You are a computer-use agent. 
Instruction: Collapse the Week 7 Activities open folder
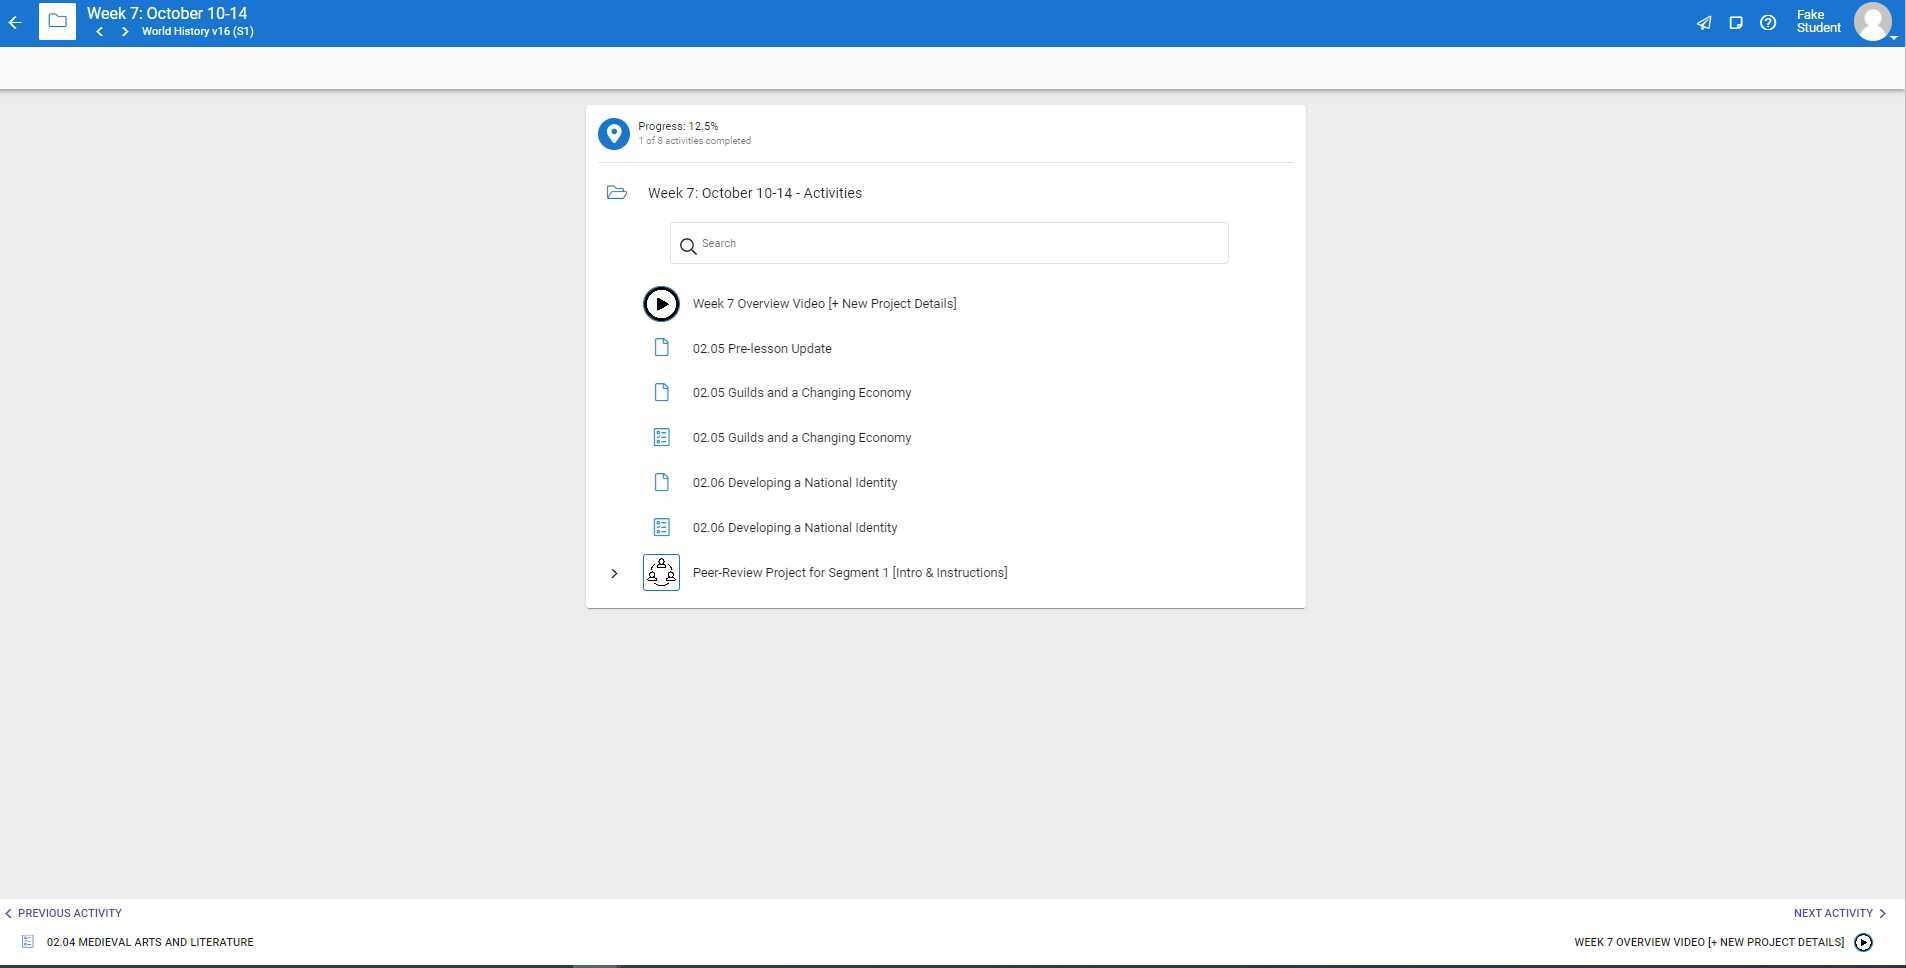tap(617, 193)
